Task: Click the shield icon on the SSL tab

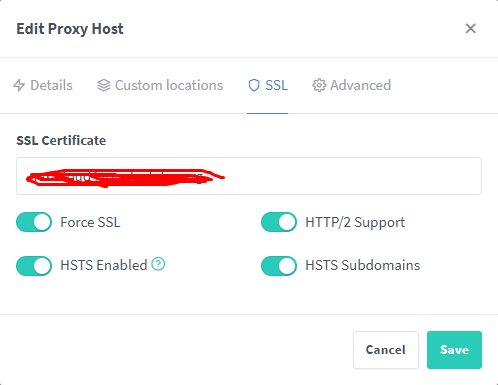Action: pyautogui.click(x=254, y=85)
